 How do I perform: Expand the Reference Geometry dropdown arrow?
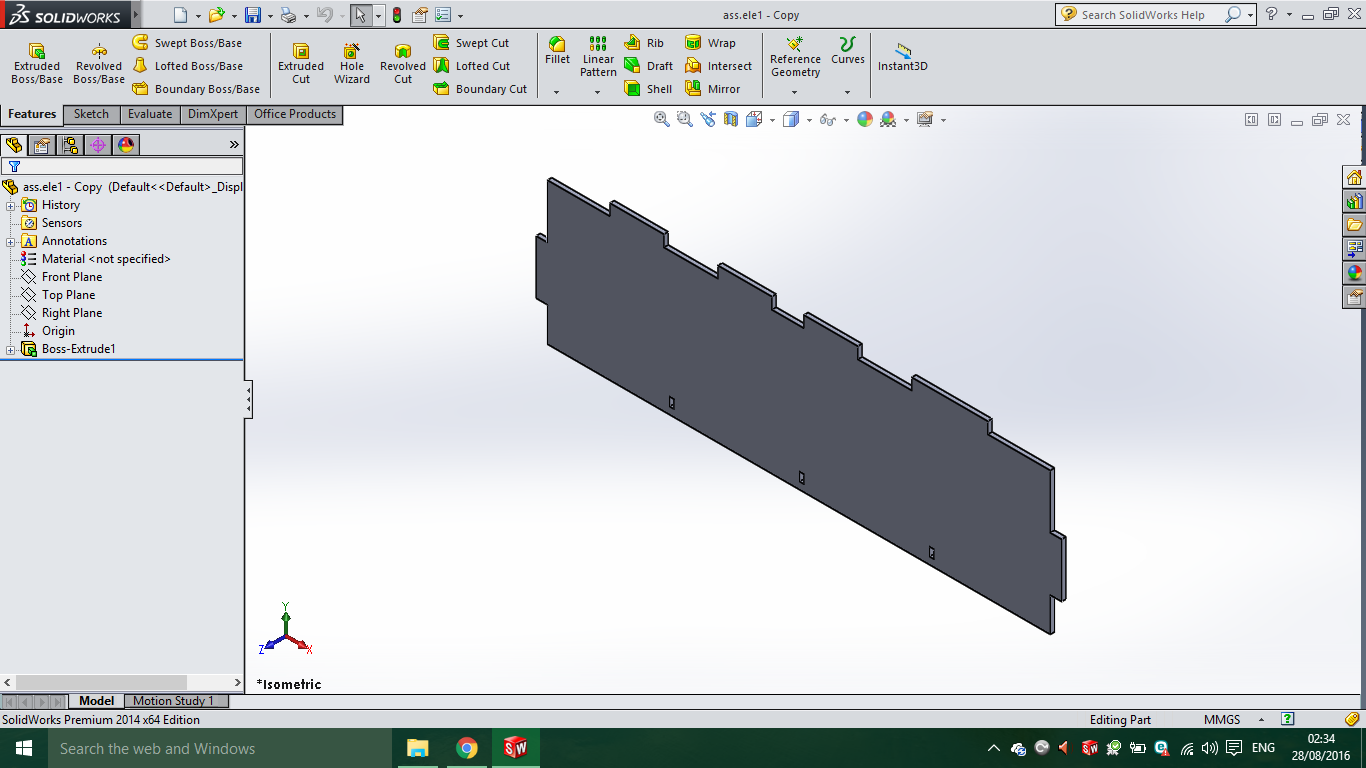coord(795,92)
